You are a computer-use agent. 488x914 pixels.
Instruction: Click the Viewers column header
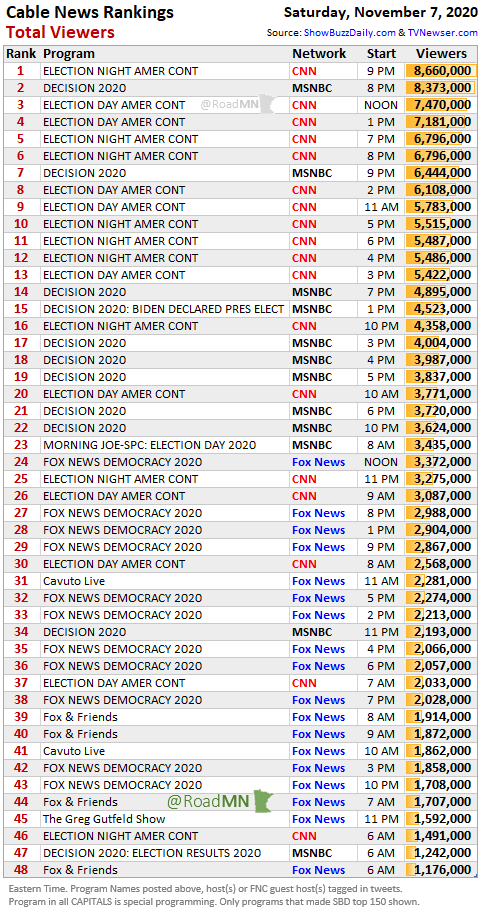441,54
